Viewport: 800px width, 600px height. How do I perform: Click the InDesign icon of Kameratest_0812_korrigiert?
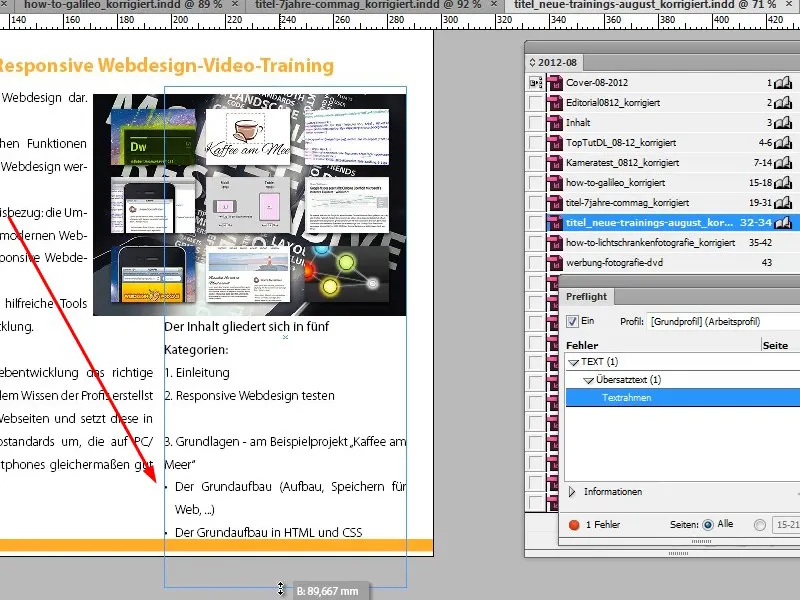555,163
